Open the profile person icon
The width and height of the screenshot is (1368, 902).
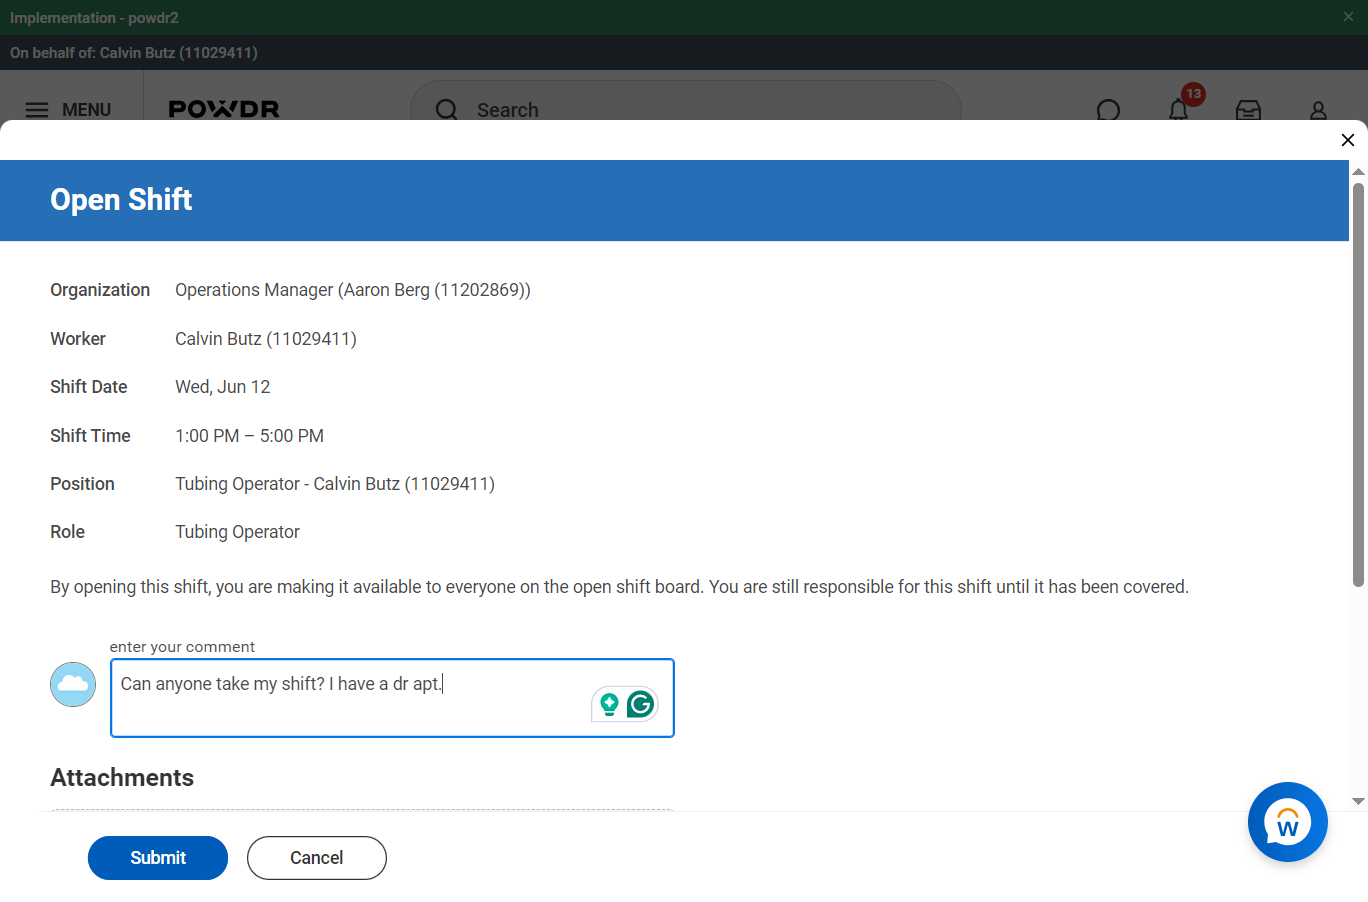[1318, 110]
